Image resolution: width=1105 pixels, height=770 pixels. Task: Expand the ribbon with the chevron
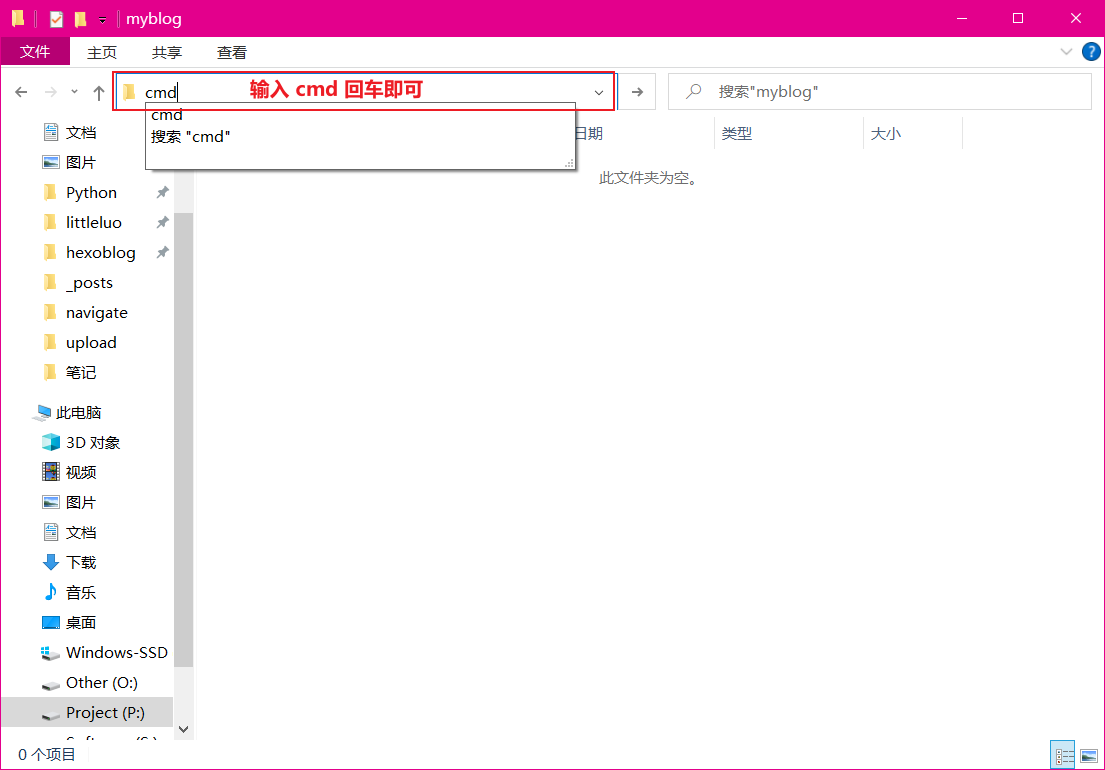[x=1066, y=52]
